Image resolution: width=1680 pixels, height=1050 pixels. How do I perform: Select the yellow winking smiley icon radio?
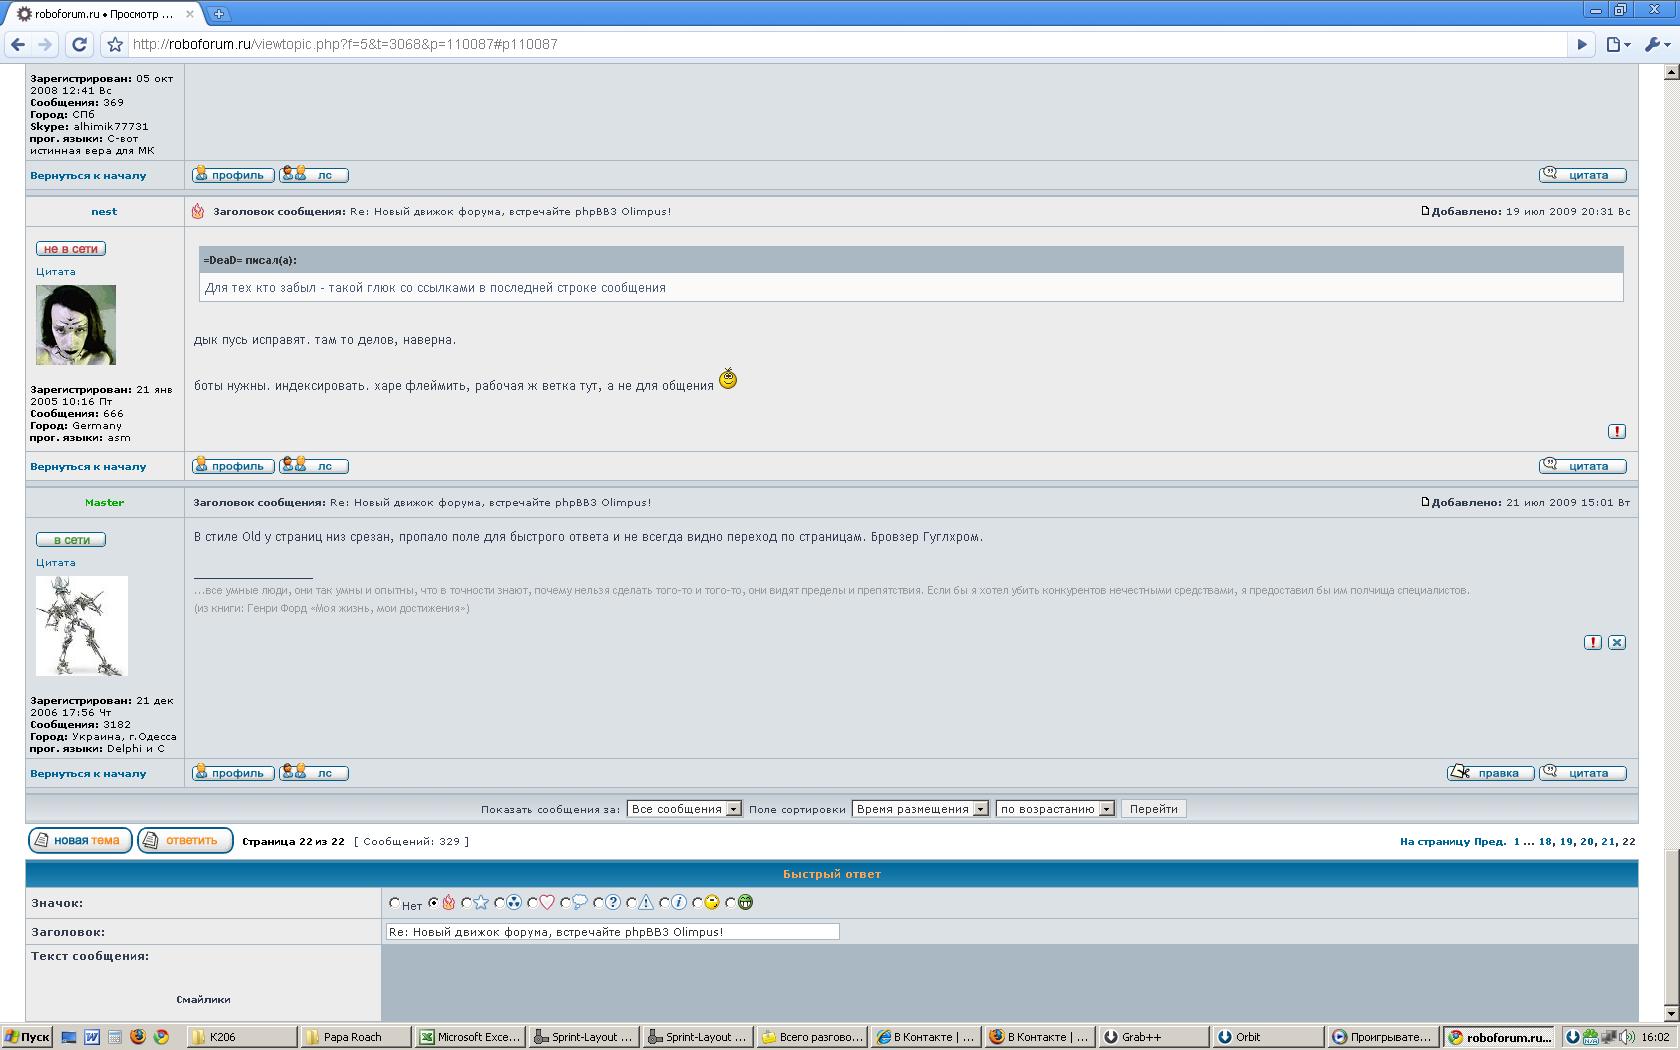[x=697, y=903]
